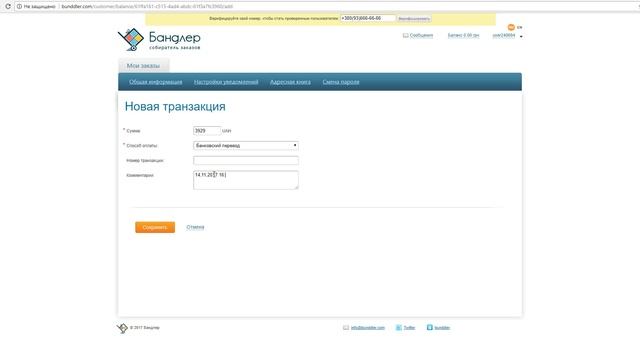
Task: Open the payment method dropdown Банковский перевод
Action: click(246, 146)
